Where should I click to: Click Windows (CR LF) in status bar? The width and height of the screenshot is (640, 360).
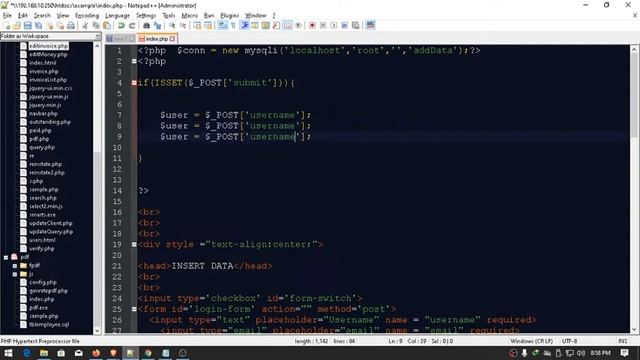[531, 341]
